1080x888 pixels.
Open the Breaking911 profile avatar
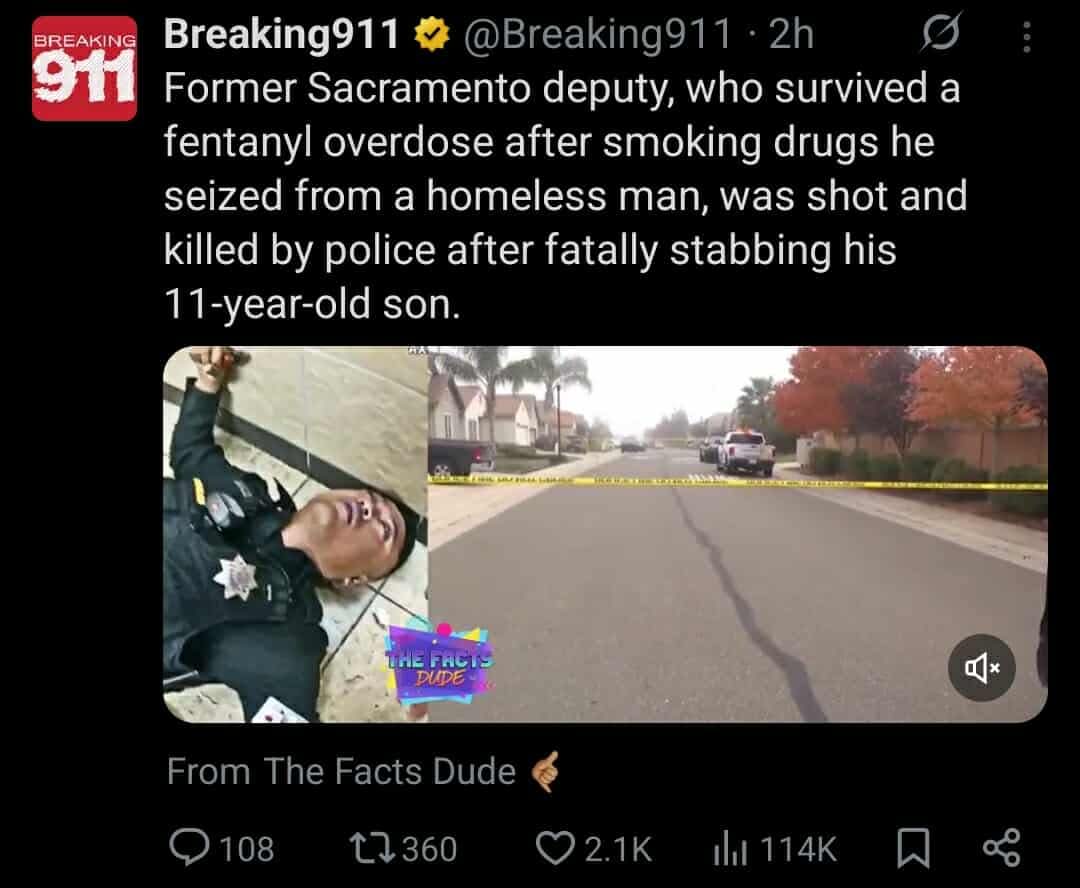(x=84, y=68)
